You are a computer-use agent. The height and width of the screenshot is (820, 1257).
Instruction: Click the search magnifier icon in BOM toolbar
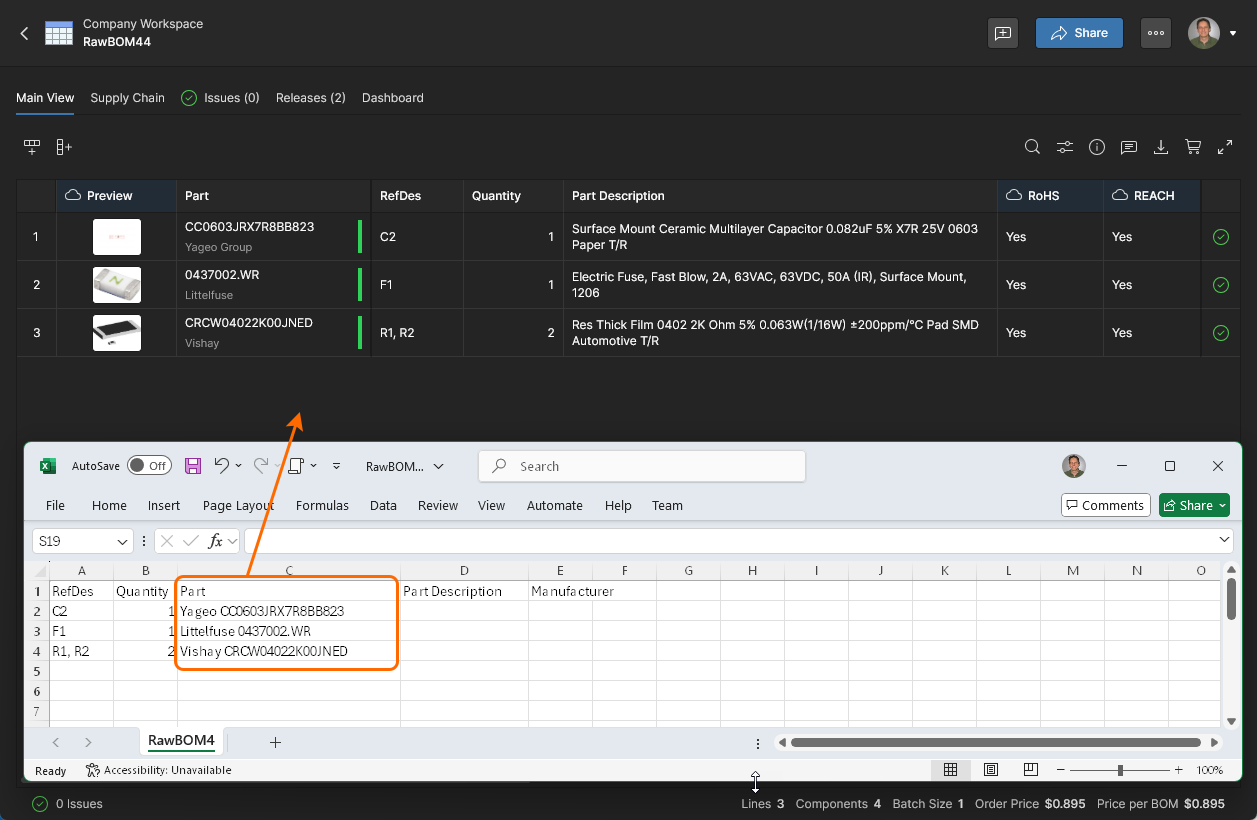click(x=1033, y=147)
